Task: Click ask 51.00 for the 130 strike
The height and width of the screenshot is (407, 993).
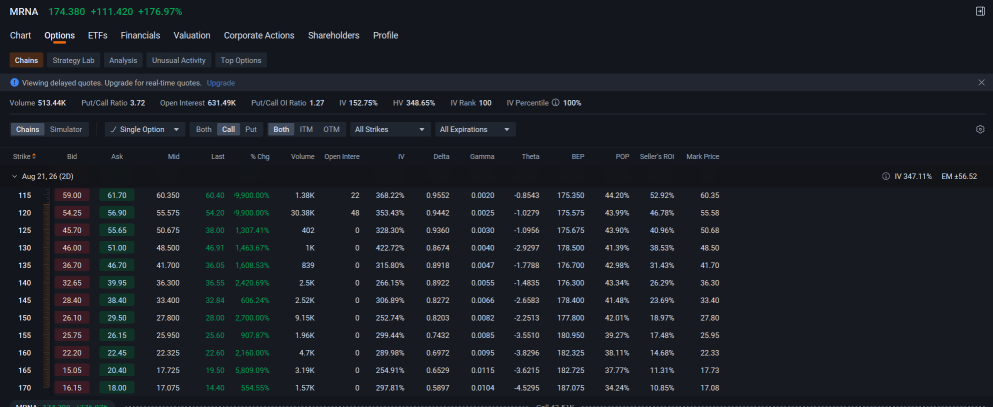Action: pos(117,248)
